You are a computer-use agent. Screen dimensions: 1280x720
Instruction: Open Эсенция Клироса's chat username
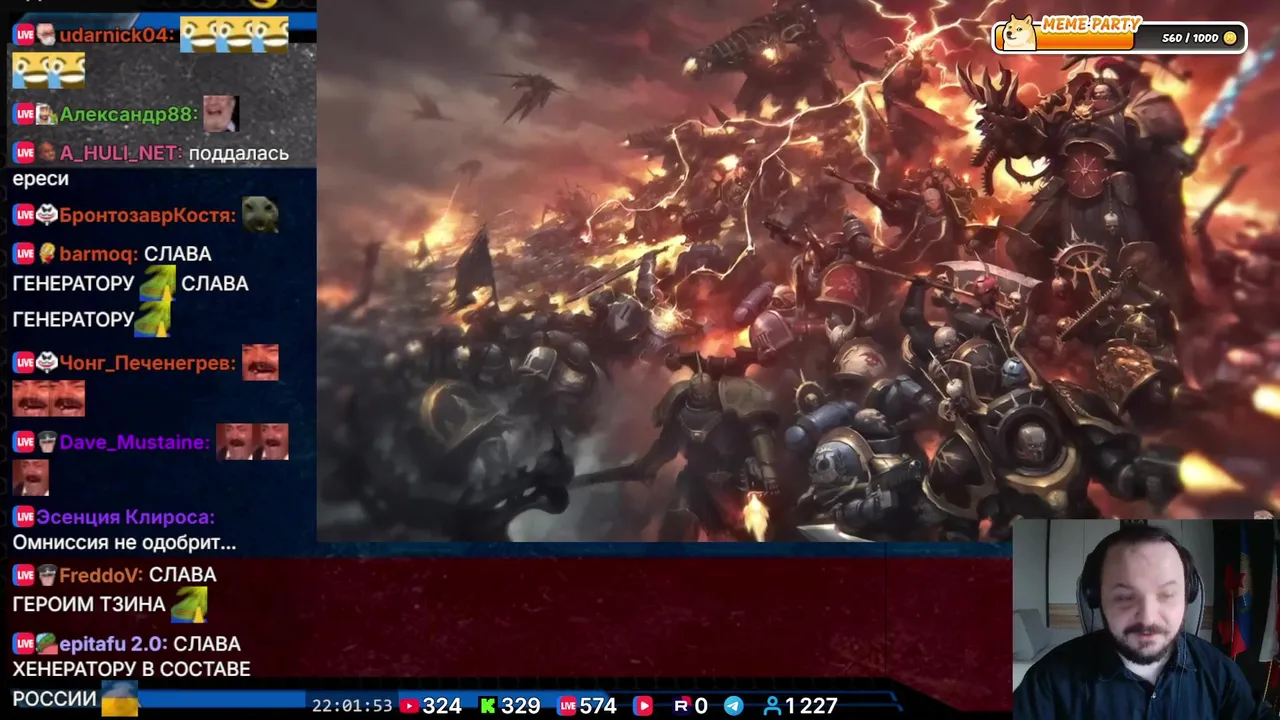[126, 517]
